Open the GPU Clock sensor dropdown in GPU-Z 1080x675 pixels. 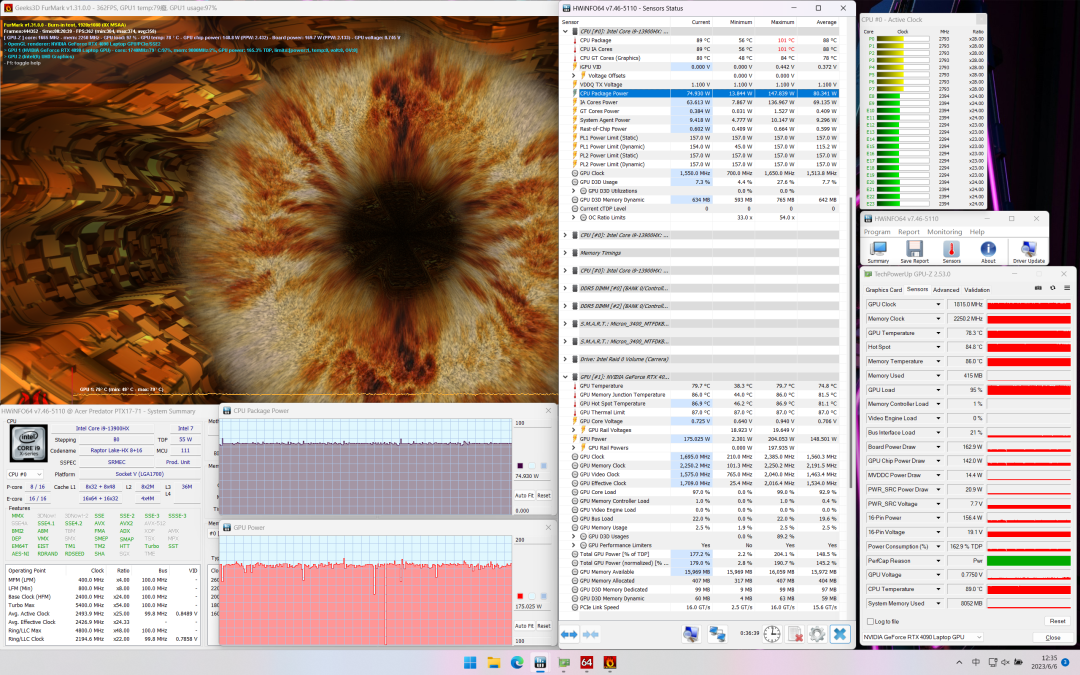click(x=938, y=304)
